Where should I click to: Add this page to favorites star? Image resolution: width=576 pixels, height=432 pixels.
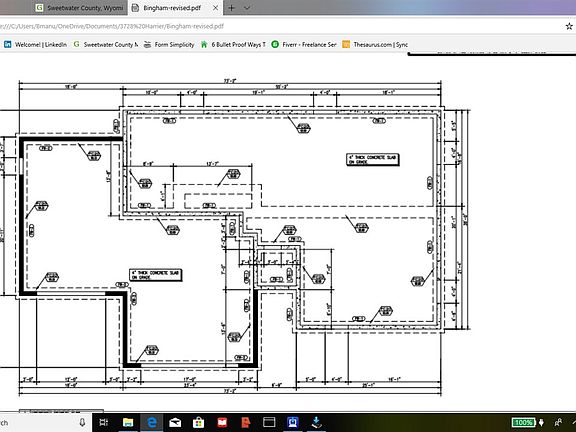(569, 26)
